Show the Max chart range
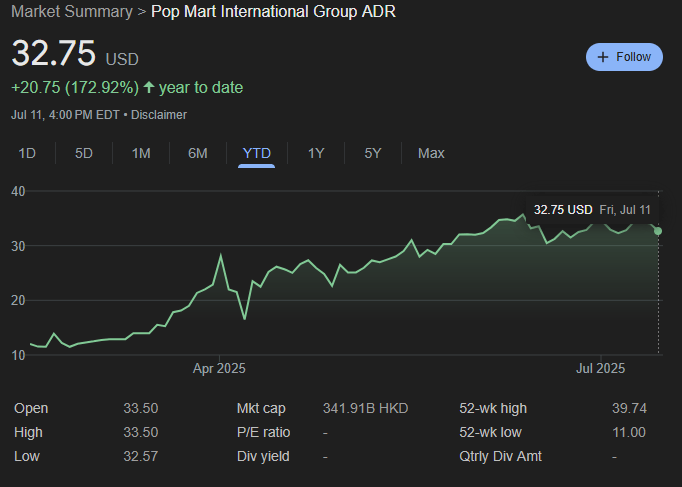Image resolution: width=682 pixels, height=487 pixels. coord(431,153)
